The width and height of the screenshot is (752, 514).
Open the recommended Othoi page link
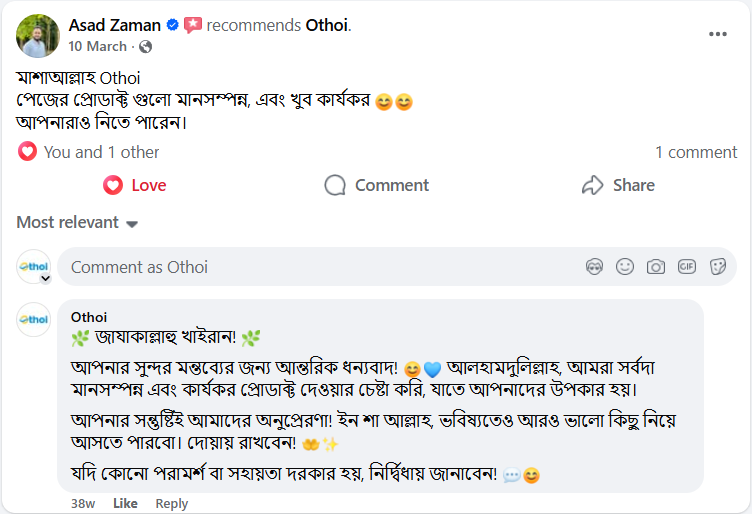pyautogui.click(x=327, y=24)
